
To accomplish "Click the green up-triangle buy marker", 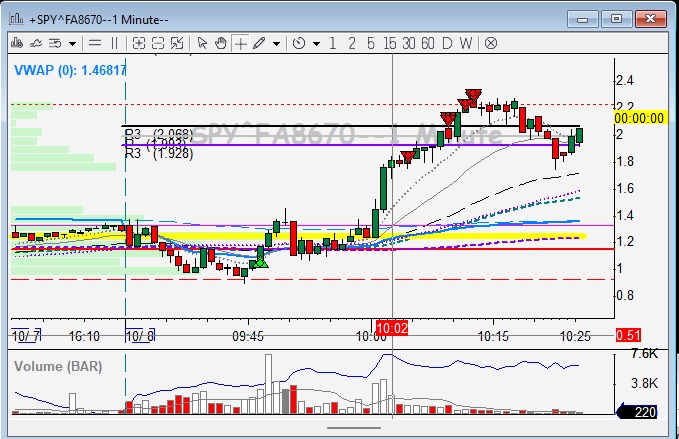I will coord(260,262).
